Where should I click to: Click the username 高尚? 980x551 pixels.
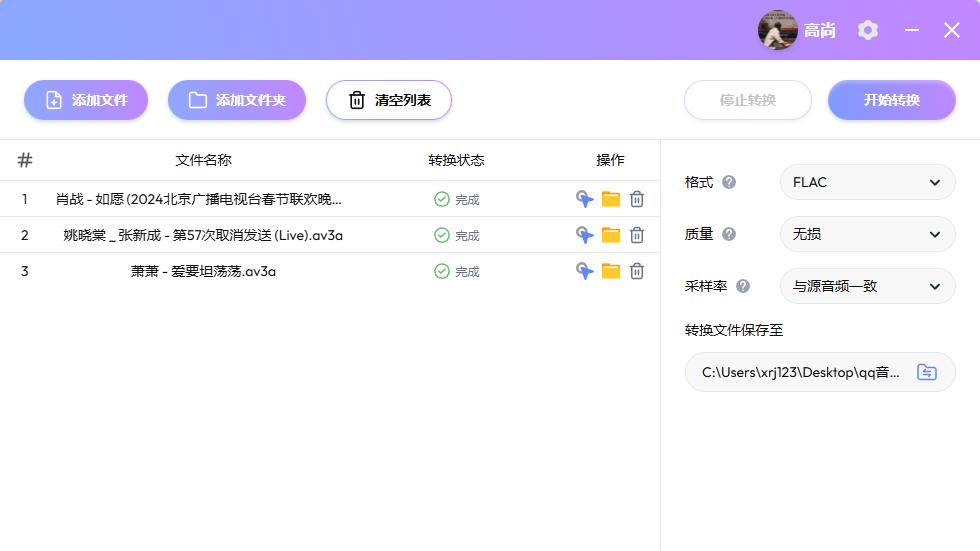click(820, 30)
